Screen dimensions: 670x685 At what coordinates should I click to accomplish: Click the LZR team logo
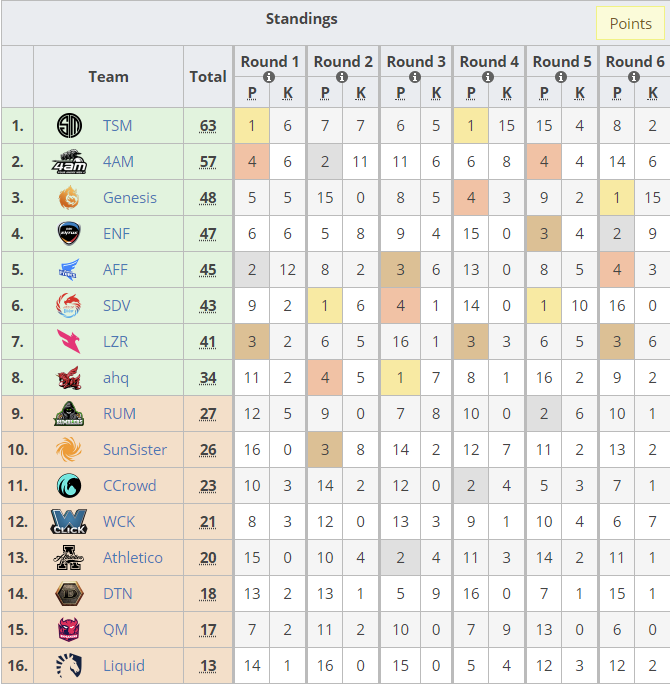point(69,342)
